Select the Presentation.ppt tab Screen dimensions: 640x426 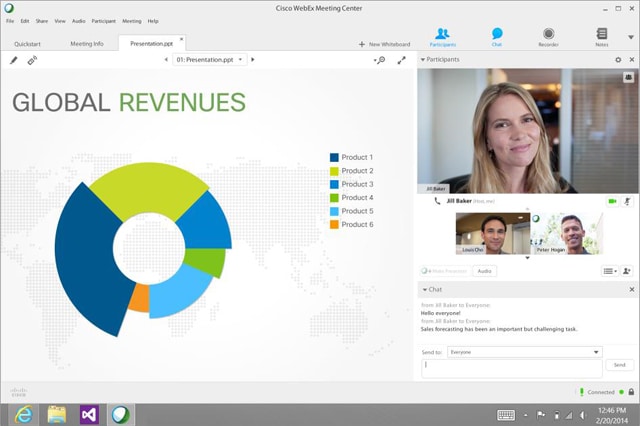pyautogui.click(x=151, y=43)
